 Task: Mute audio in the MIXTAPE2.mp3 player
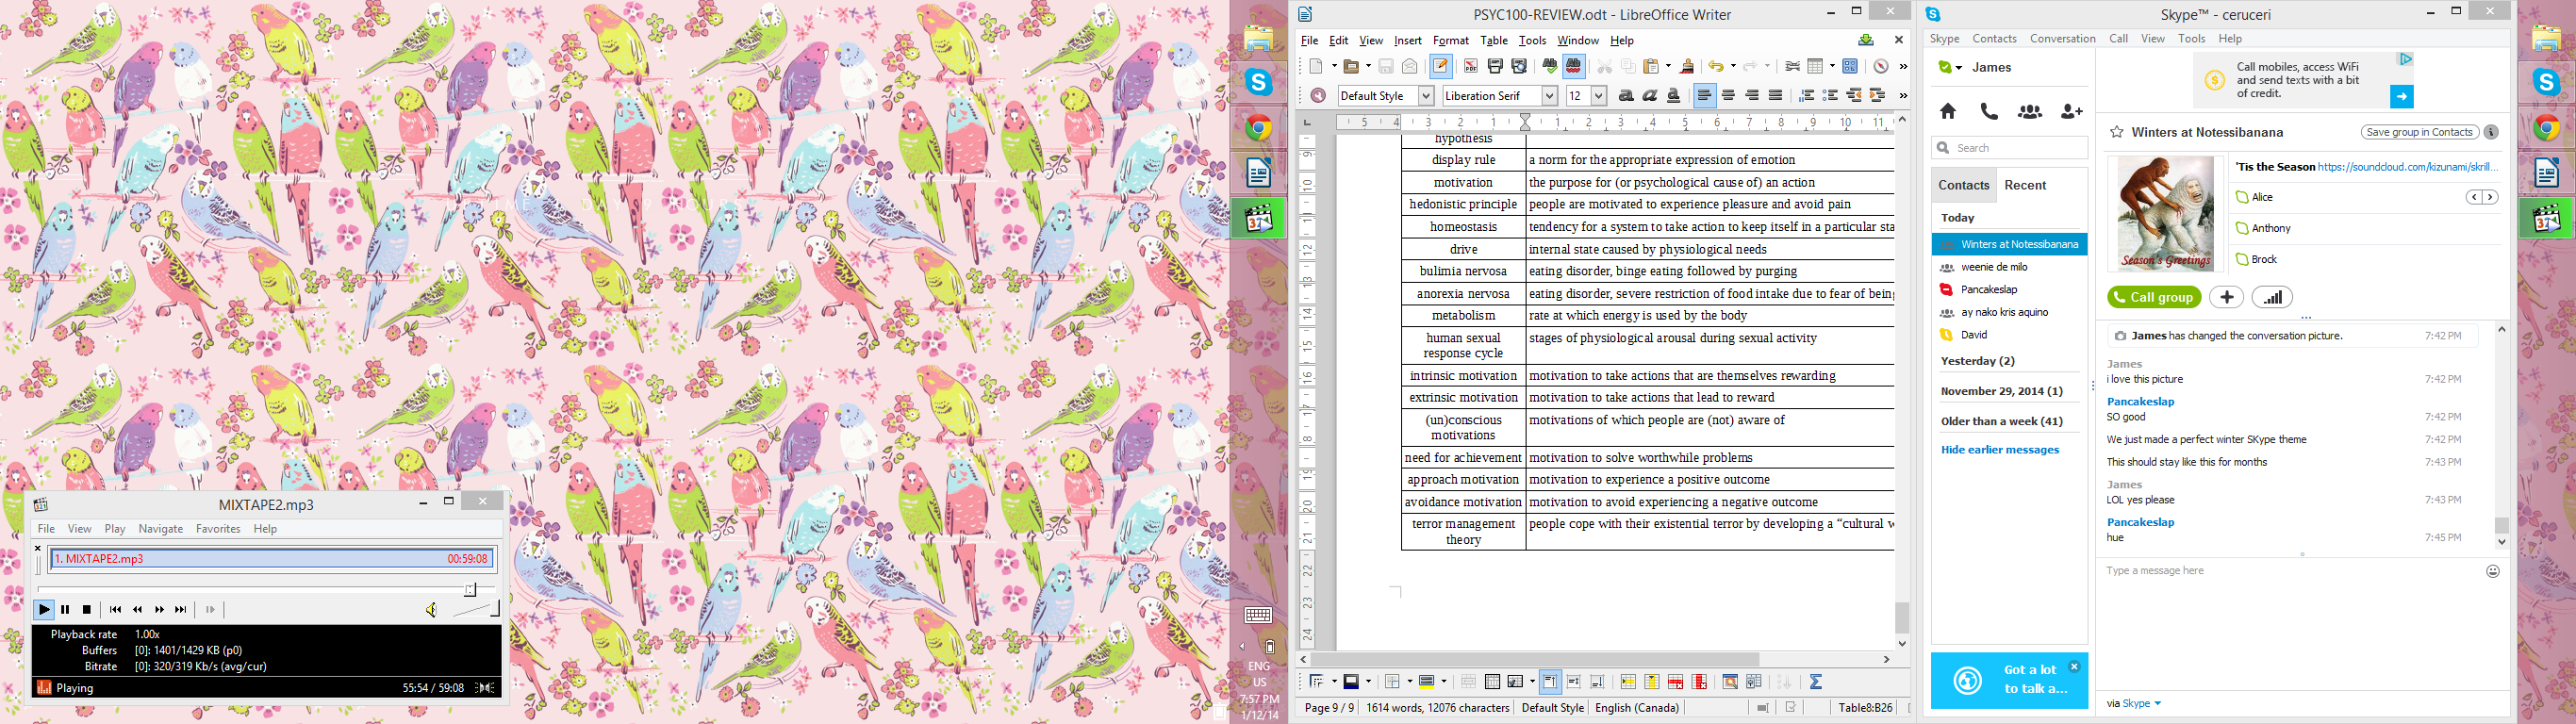431,609
